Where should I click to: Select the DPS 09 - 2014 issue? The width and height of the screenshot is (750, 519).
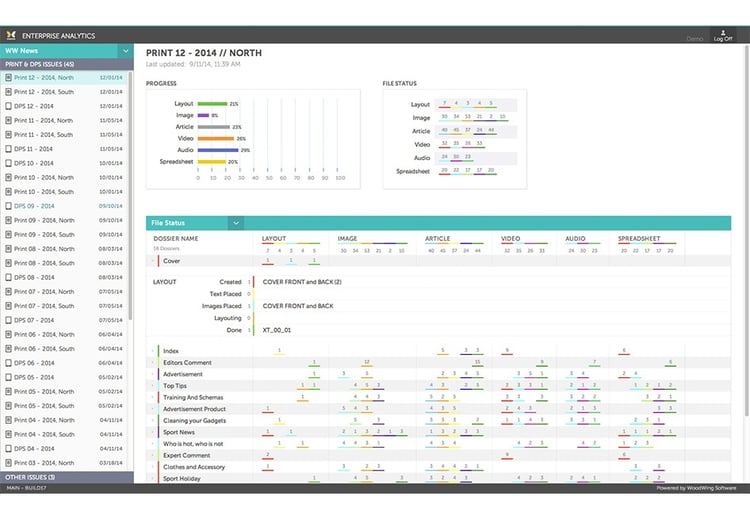tap(34, 206)
